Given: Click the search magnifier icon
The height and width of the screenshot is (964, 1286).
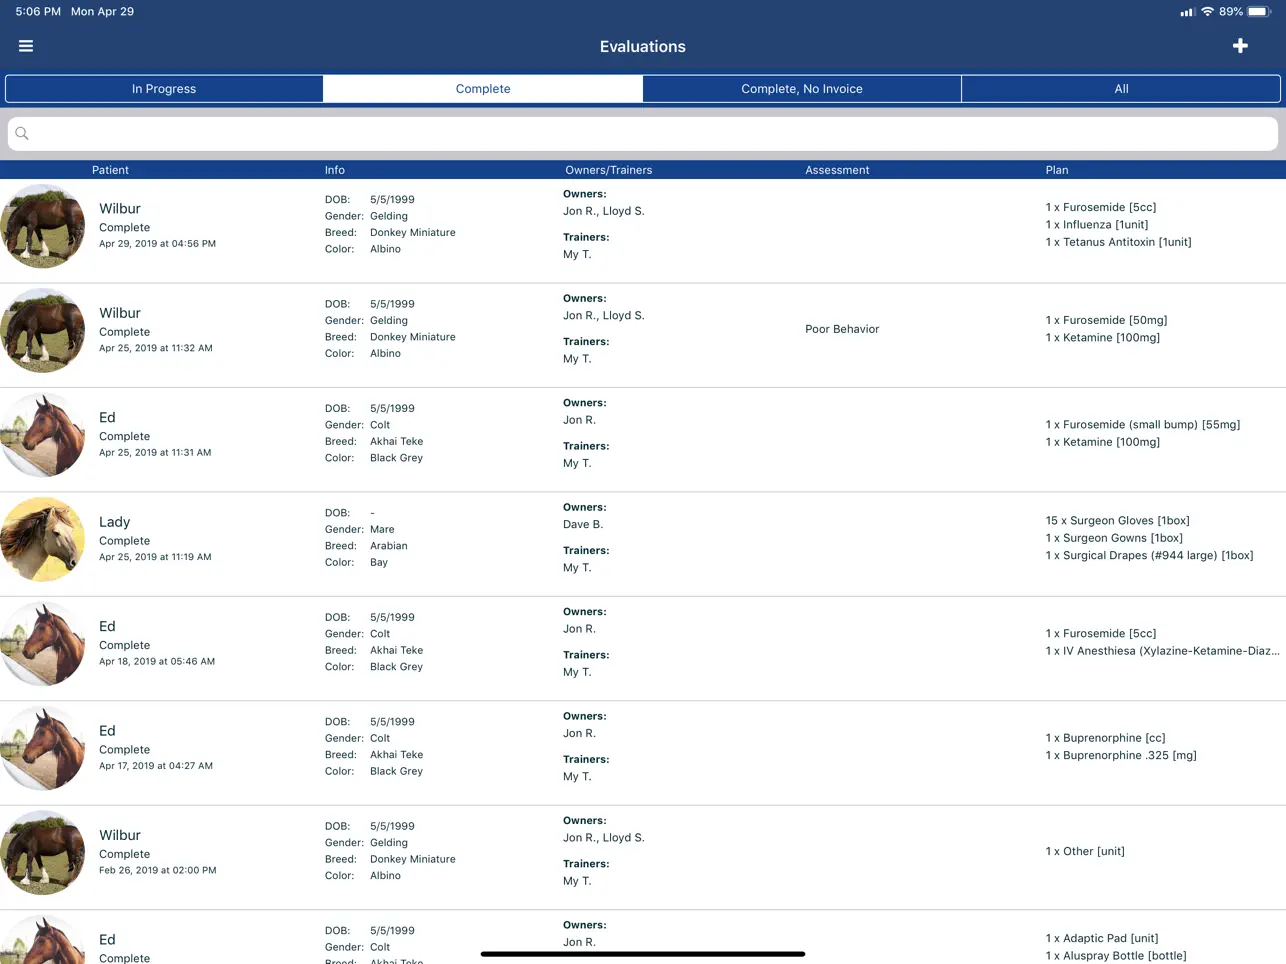Looking at the screenshot, I should point(22,133).
